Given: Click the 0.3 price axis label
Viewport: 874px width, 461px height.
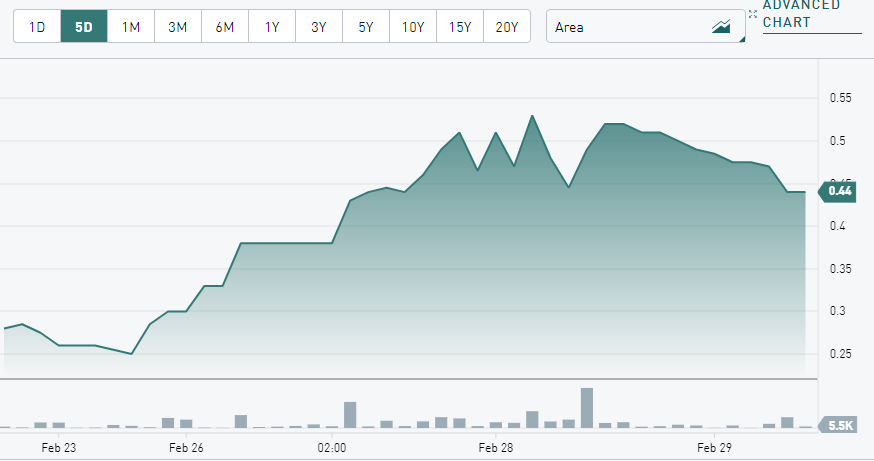Looking at the screenshot, I should click(837, 311).
